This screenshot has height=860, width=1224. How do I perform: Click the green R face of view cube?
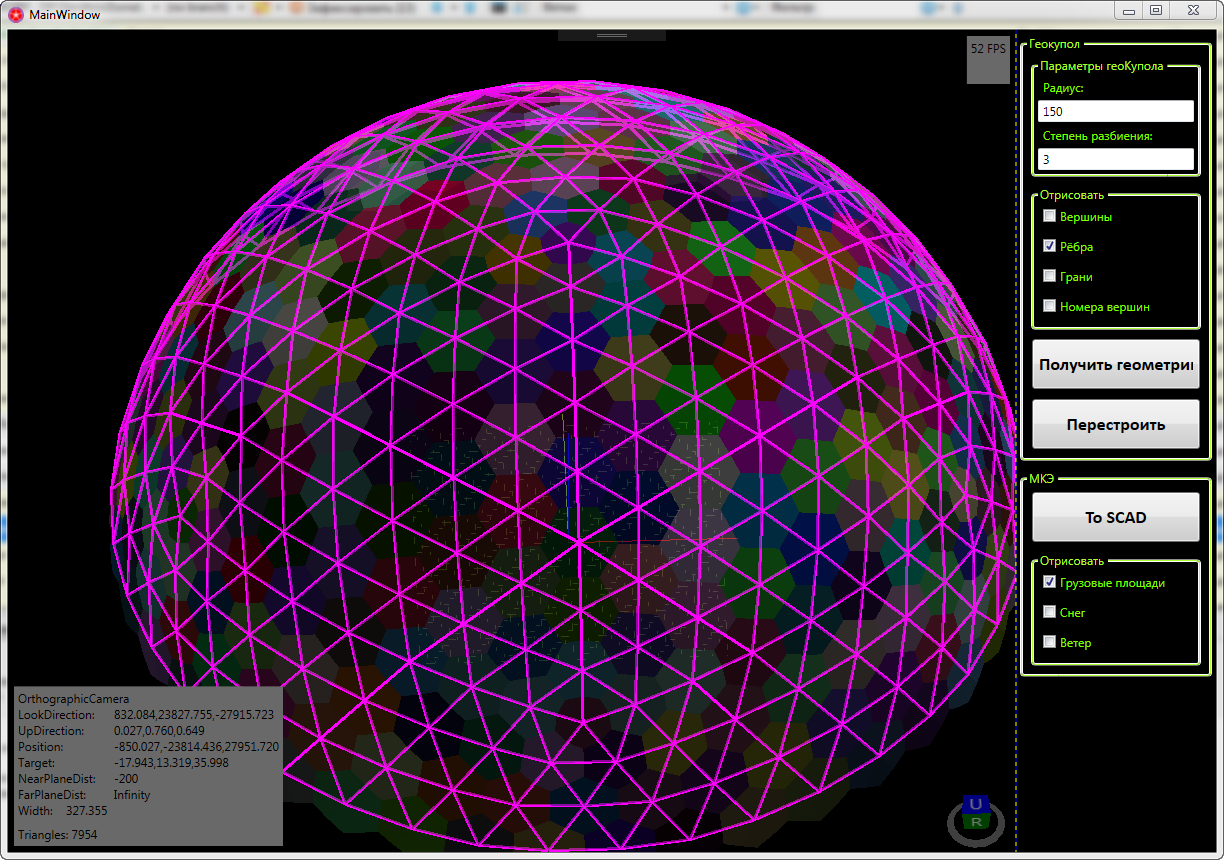pyautogui.click(x=974, y=821)
